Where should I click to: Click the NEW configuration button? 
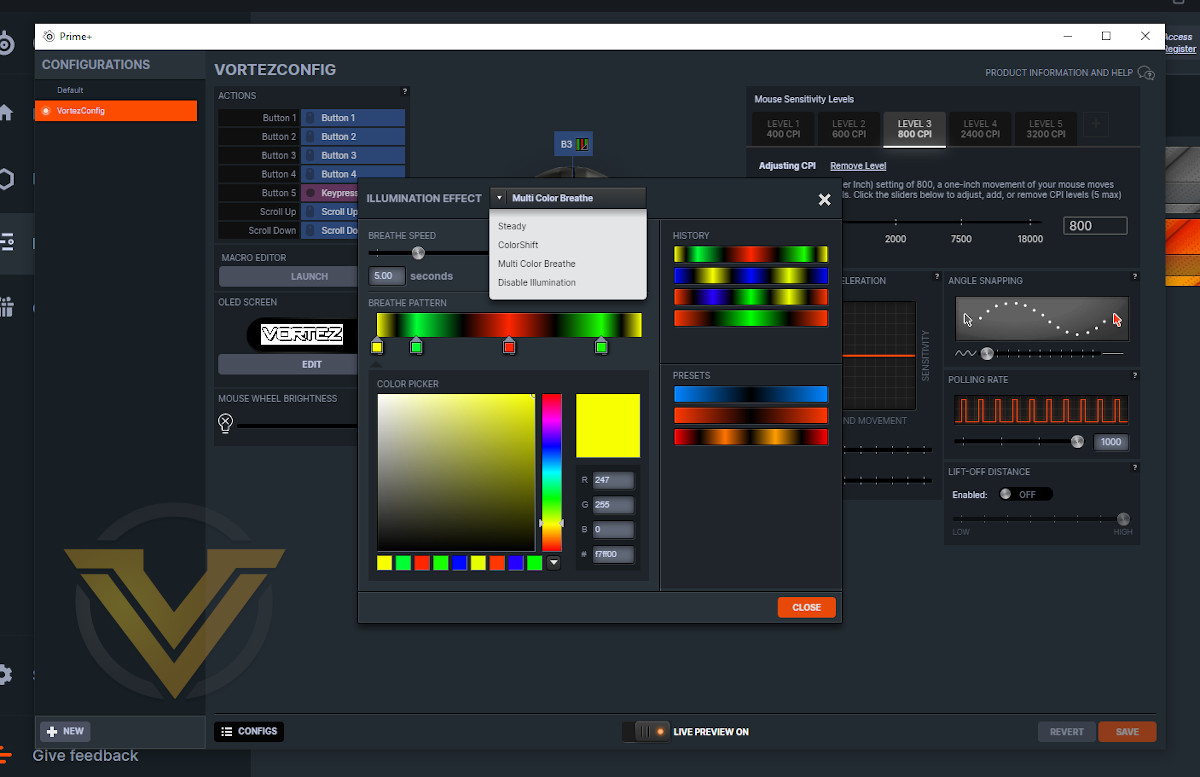pyautogui.click(x=66, y=731)
